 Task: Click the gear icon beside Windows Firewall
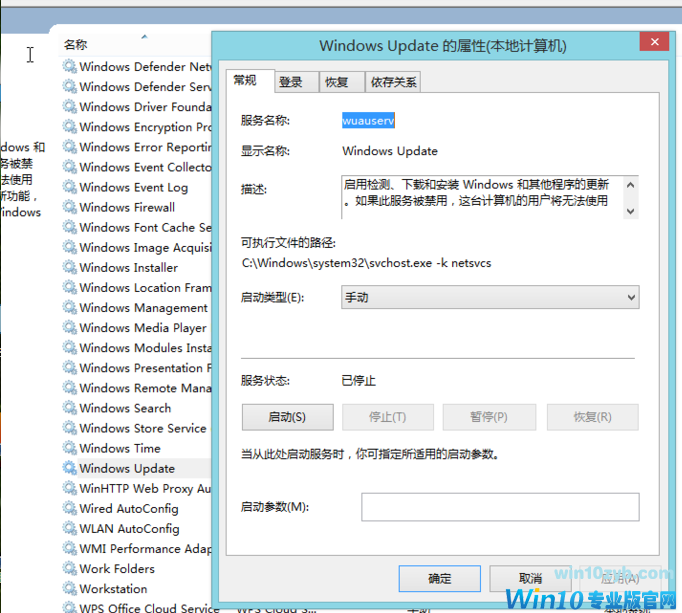click(69, 207)
